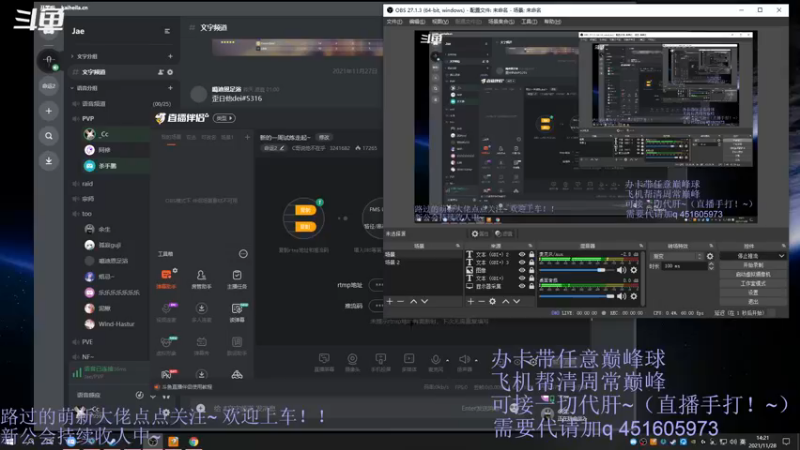Click the search icon in Kaiheila sidebar

click(x=49, y=136)
